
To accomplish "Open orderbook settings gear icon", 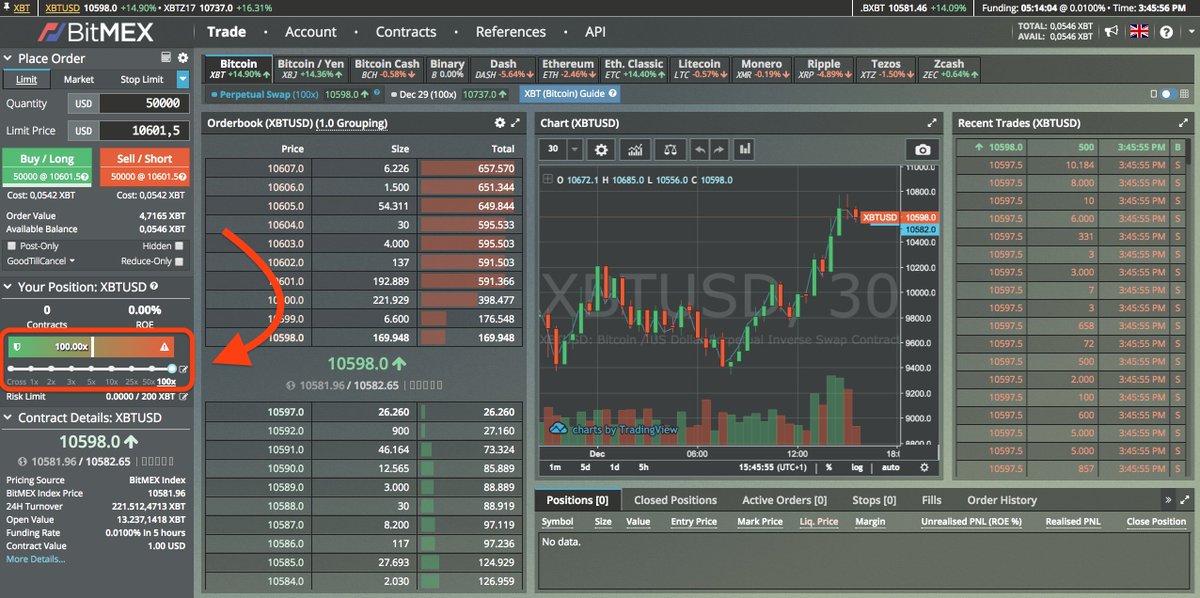I will pos(500,123).
